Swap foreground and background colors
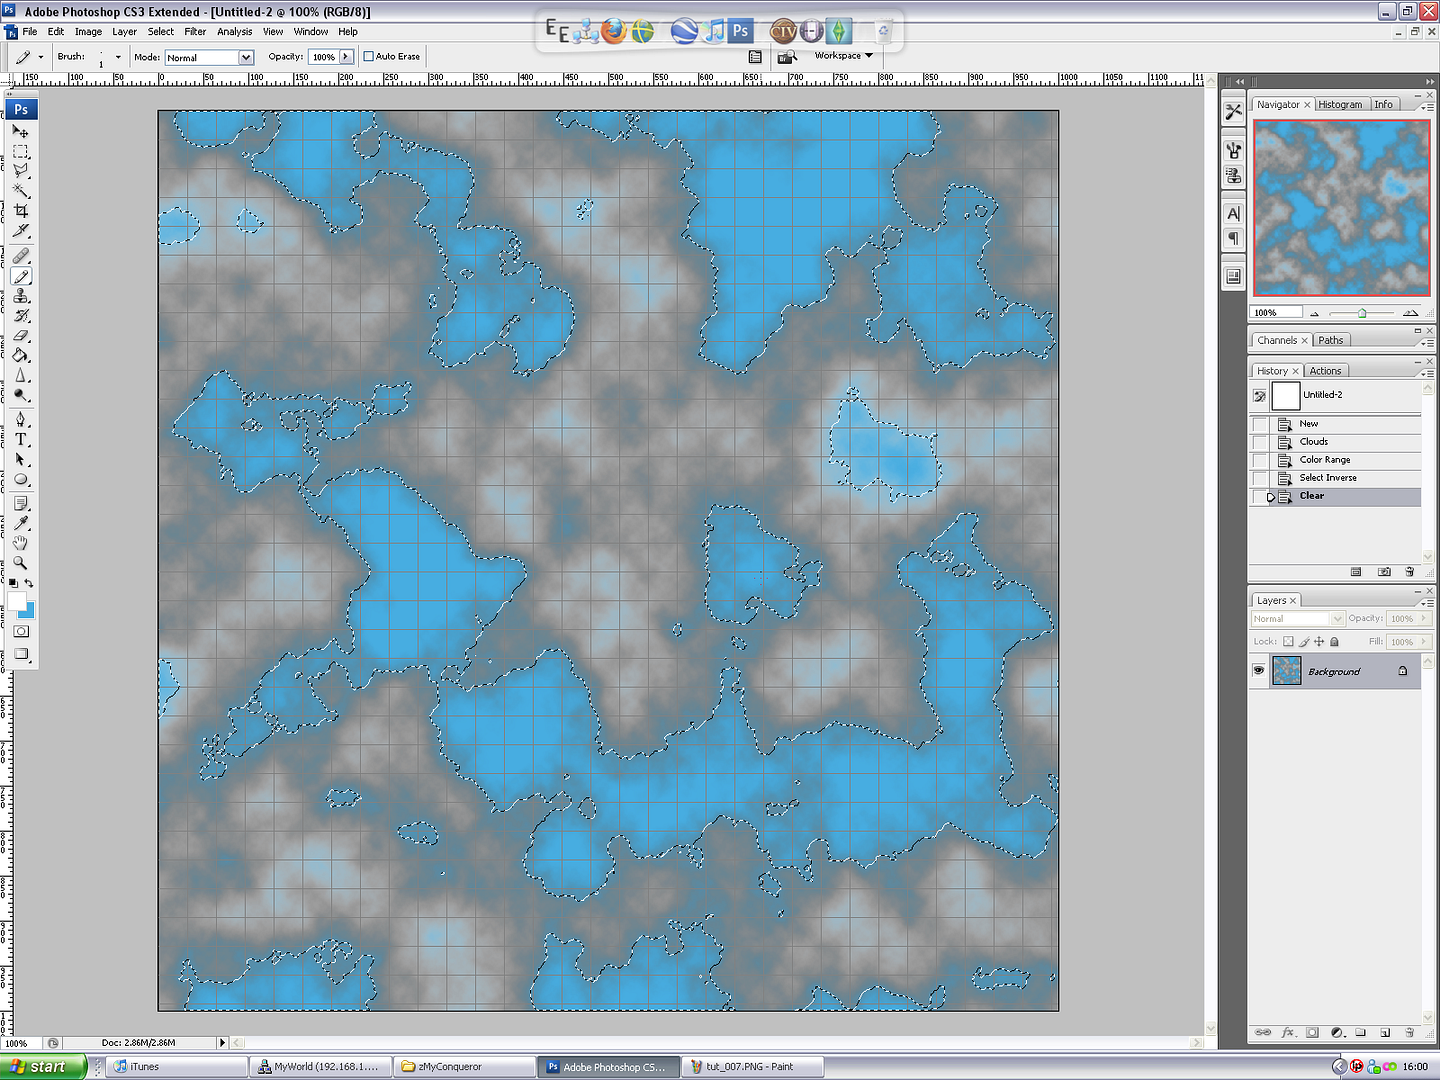 tap(29, 583)
